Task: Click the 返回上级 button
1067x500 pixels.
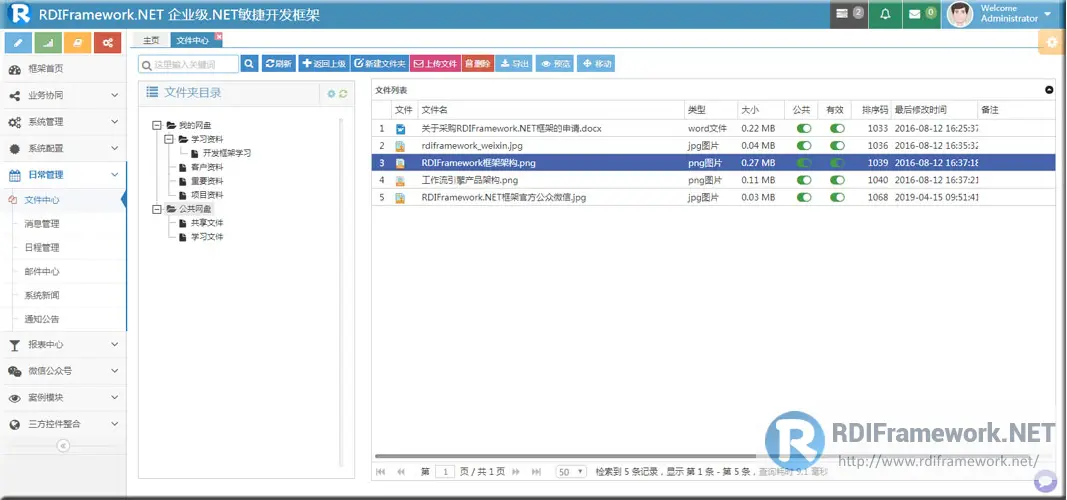Action: pos(324,64)
